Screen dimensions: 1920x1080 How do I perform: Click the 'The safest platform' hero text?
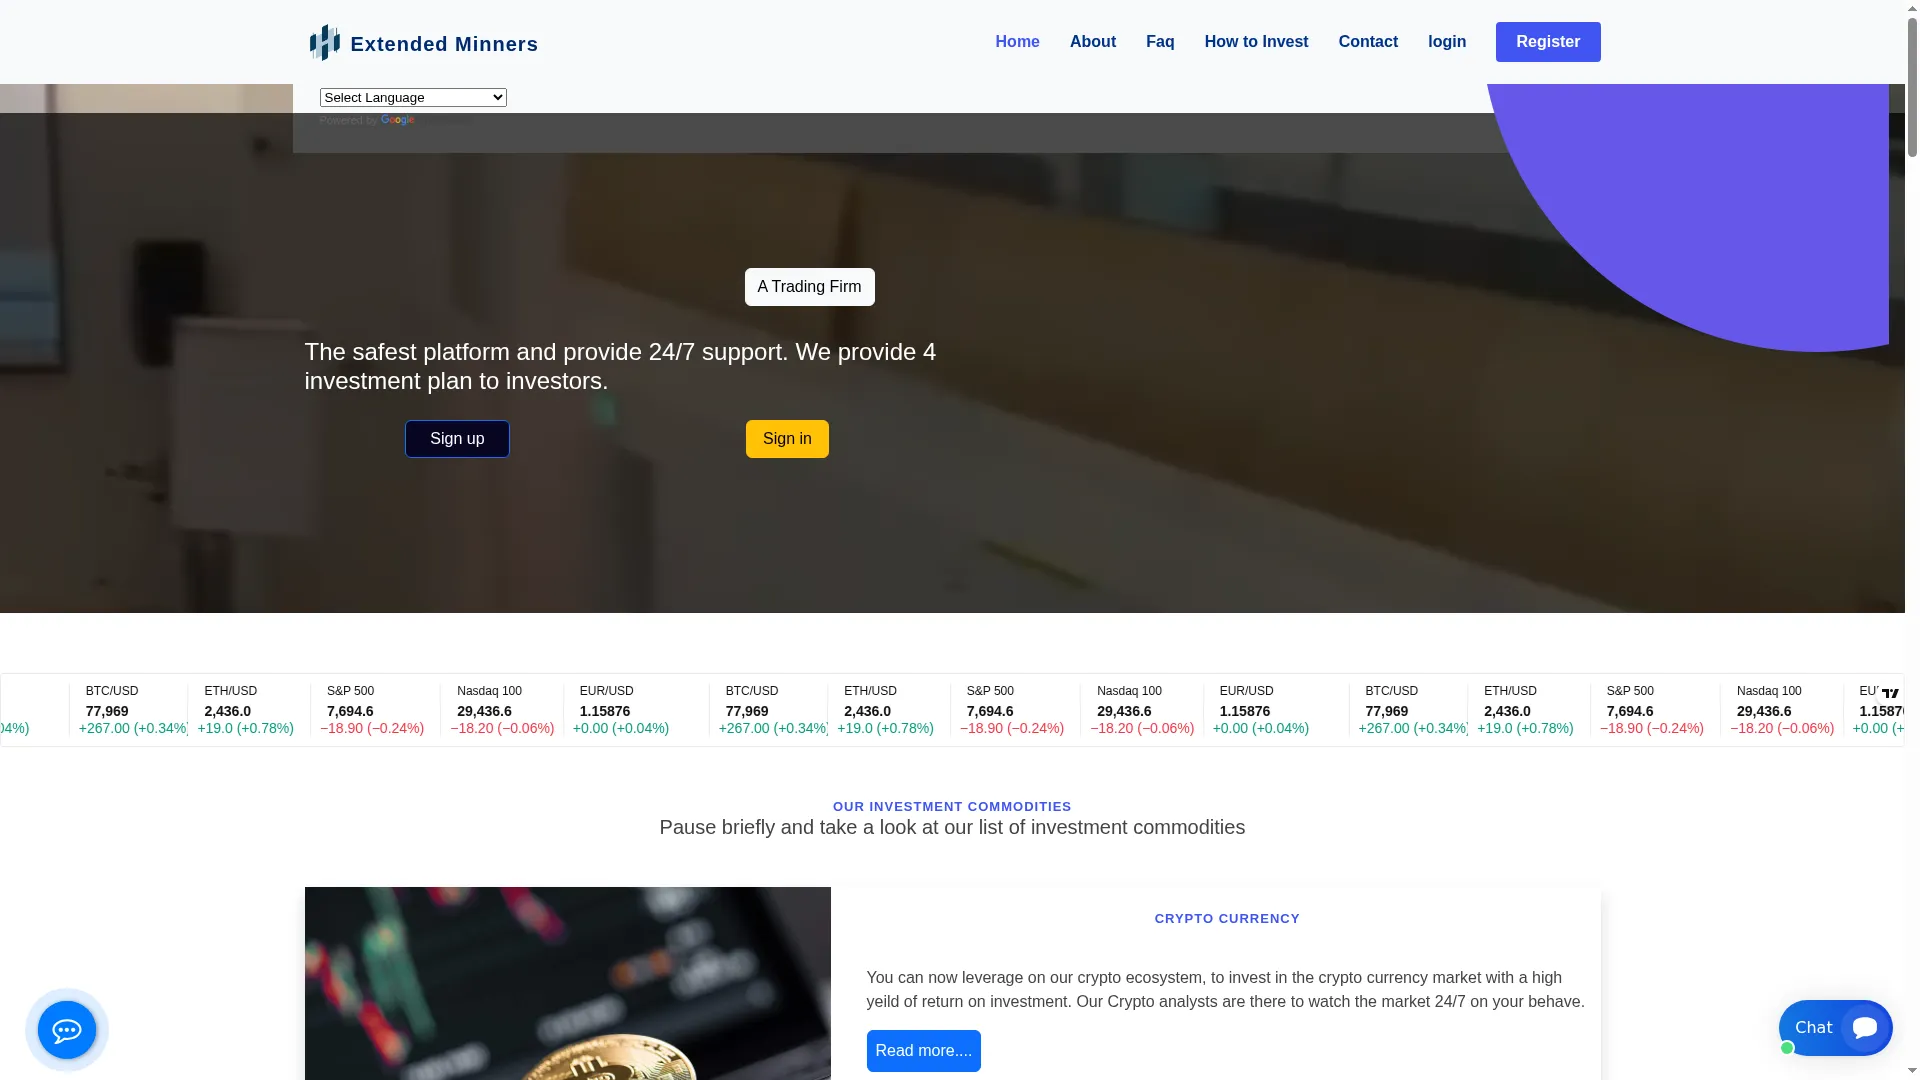pyautogui.click(x=620, y=366)
